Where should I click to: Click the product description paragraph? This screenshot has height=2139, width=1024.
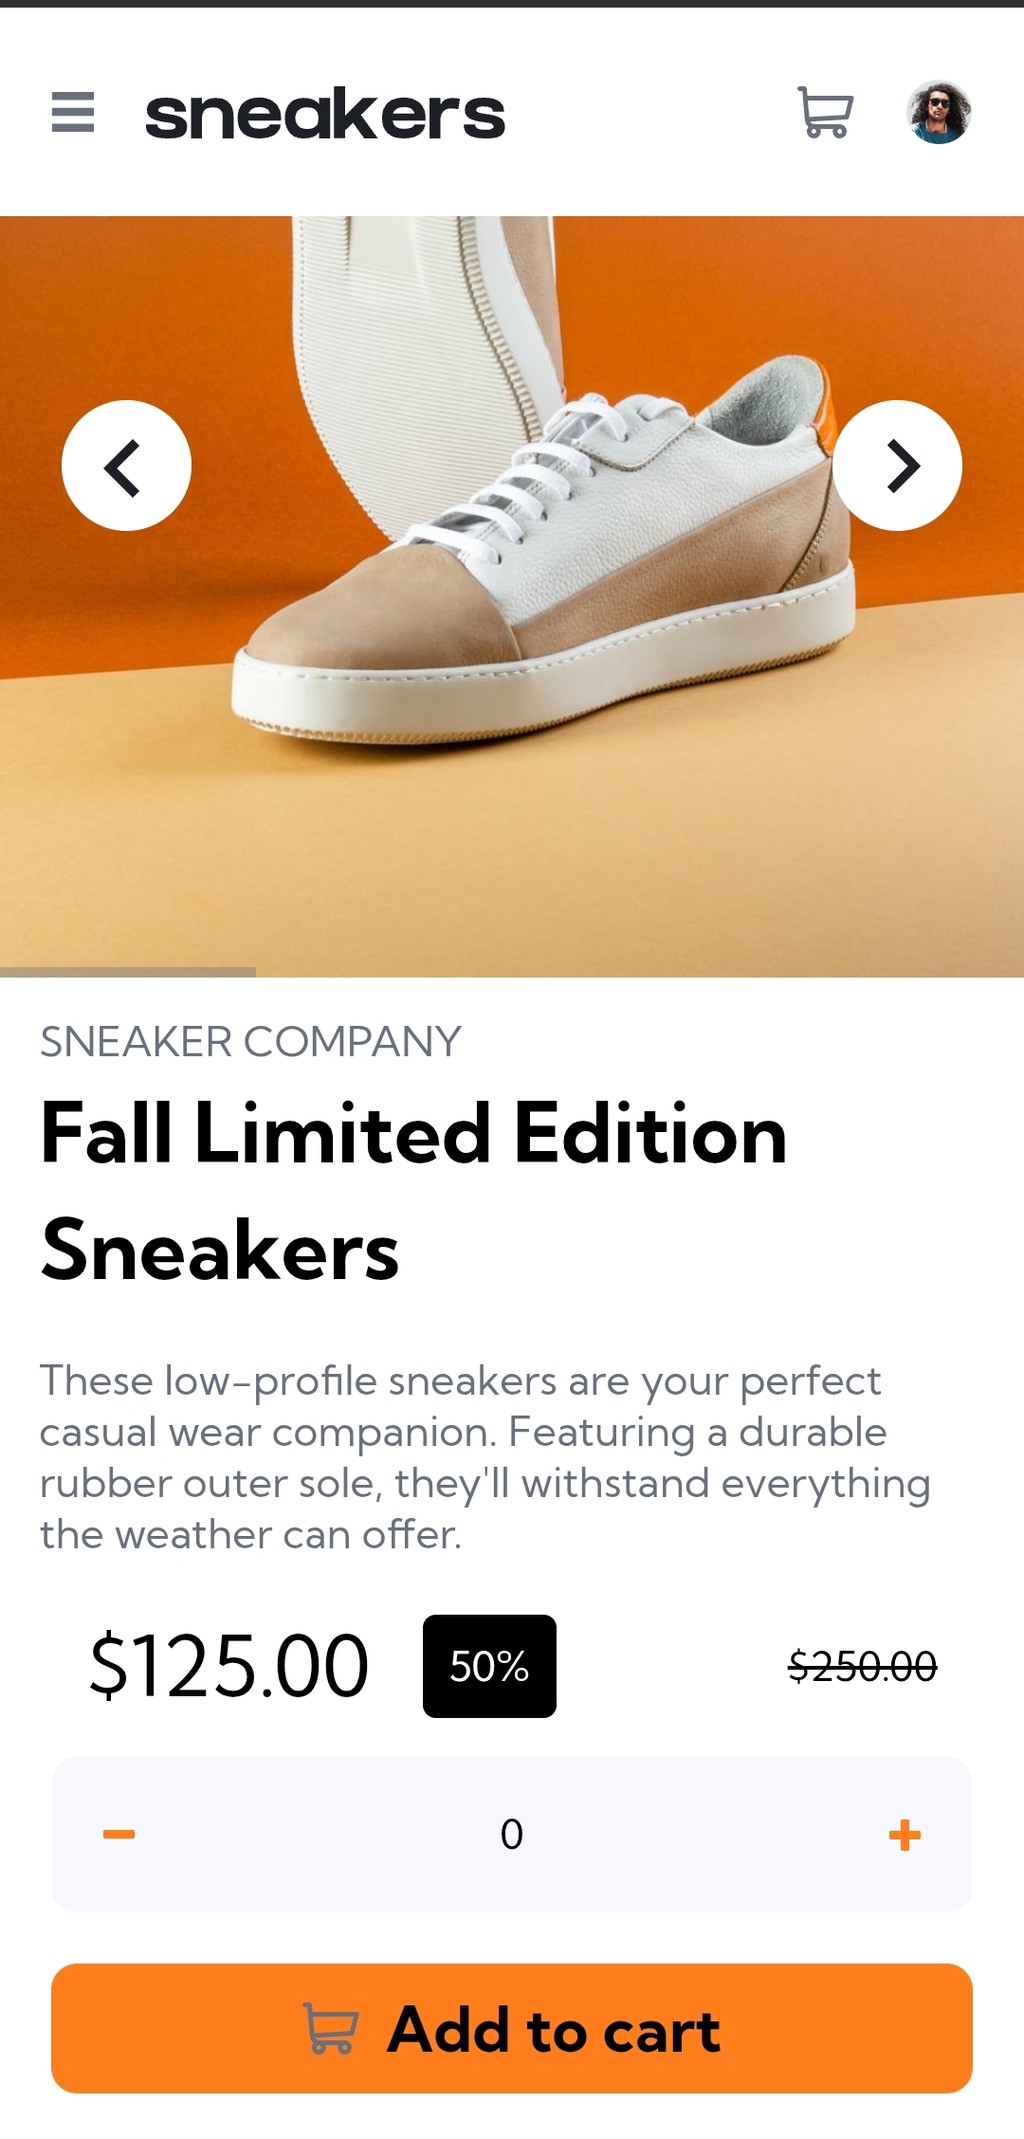click(485, 1457)
